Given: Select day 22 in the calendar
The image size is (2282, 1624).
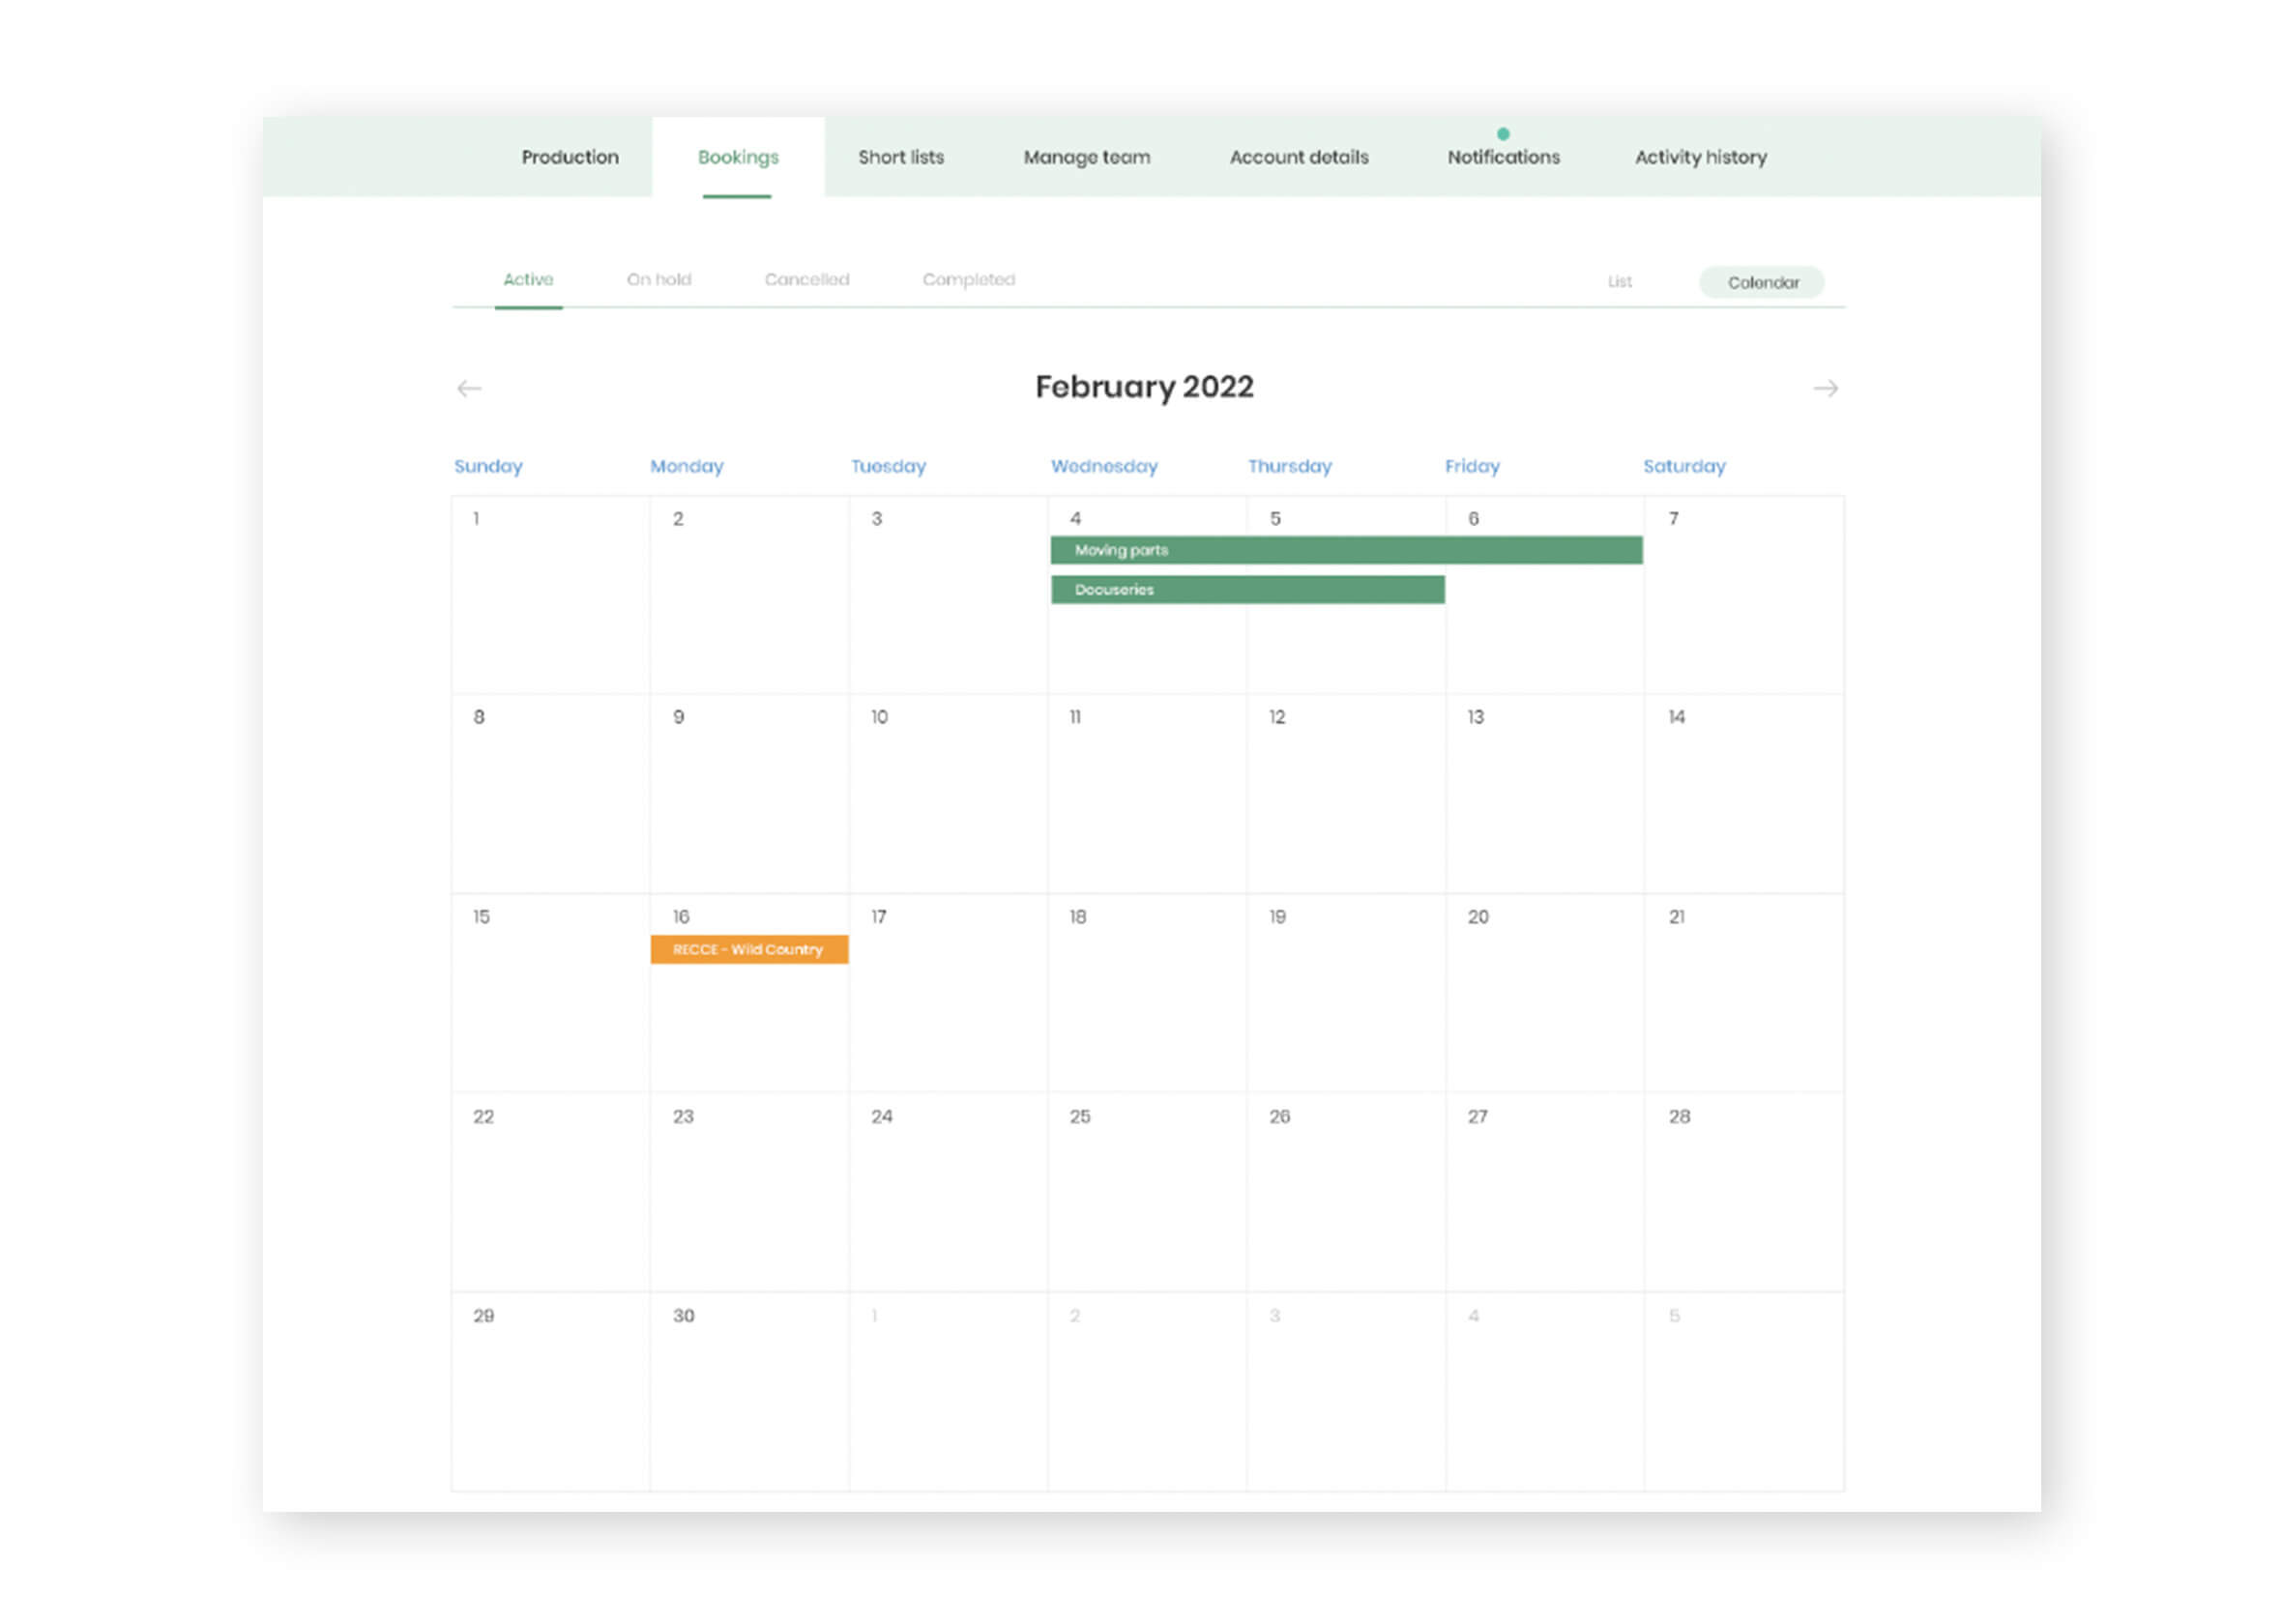Looking at the screenshot, I should (x=550, y=1192).
